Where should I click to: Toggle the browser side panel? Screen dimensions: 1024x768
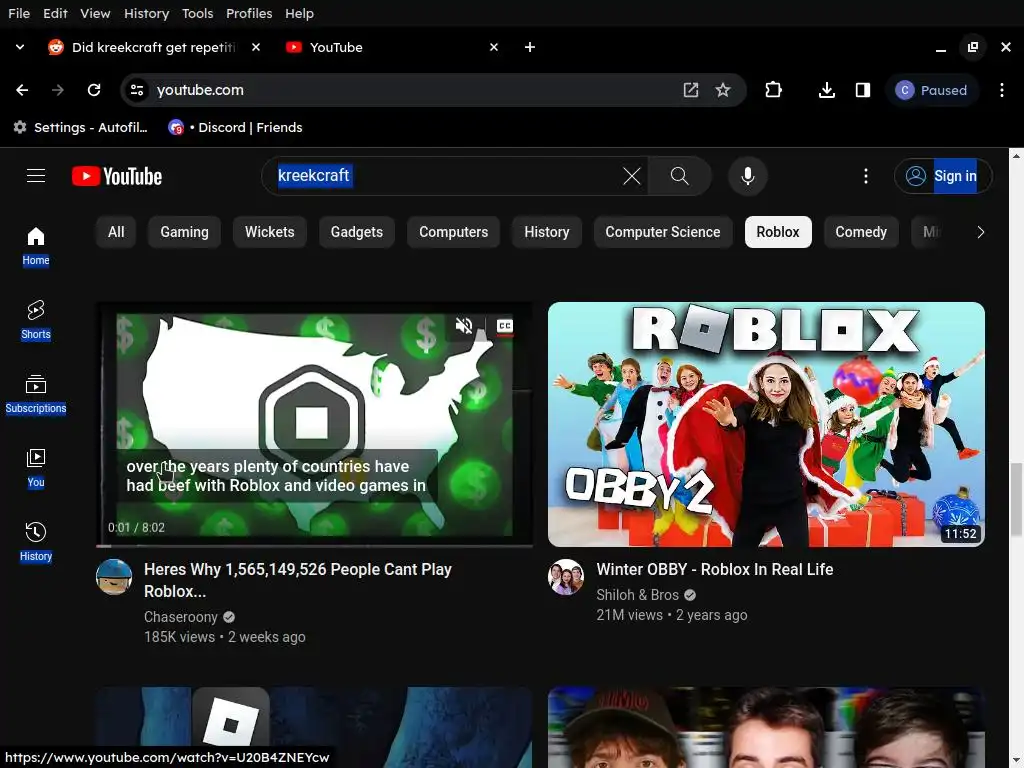click(863, 90)
